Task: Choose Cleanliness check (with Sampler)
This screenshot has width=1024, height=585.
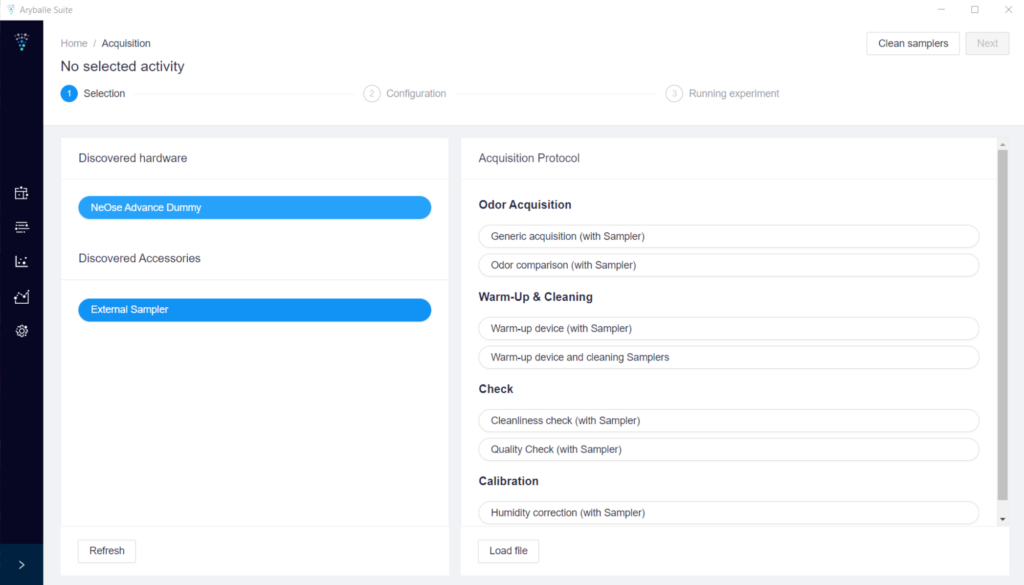Action: [729, 420]
